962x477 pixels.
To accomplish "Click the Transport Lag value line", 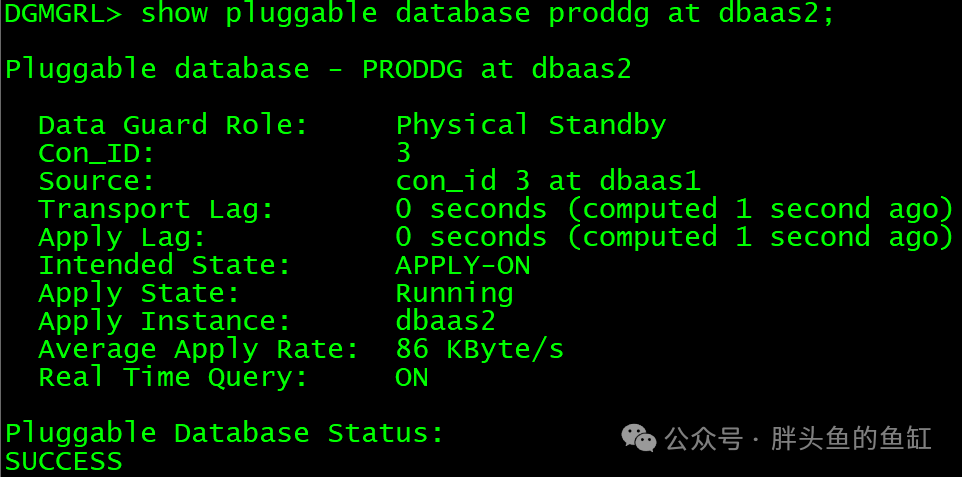I will (x=675, y=209).
